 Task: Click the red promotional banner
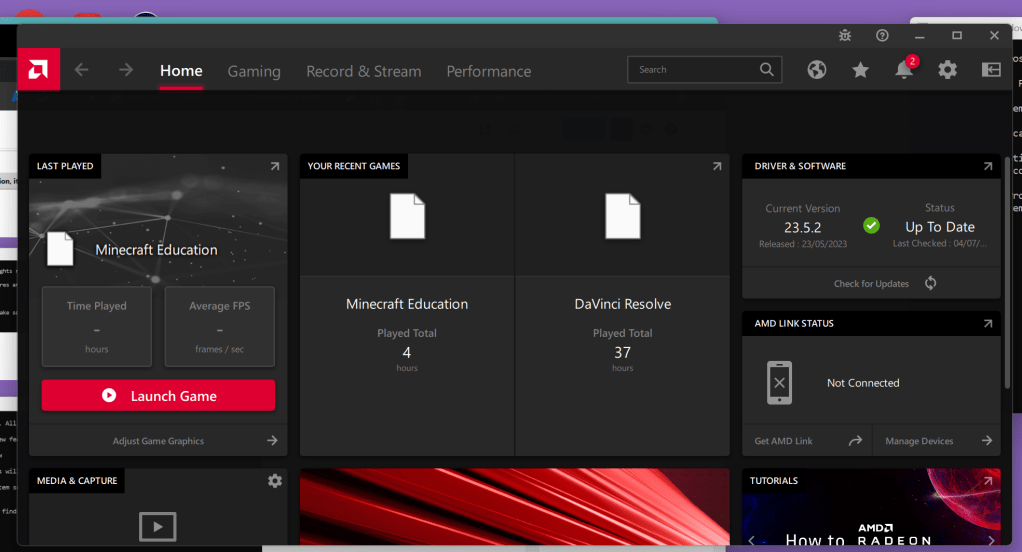tap(514, 506)
